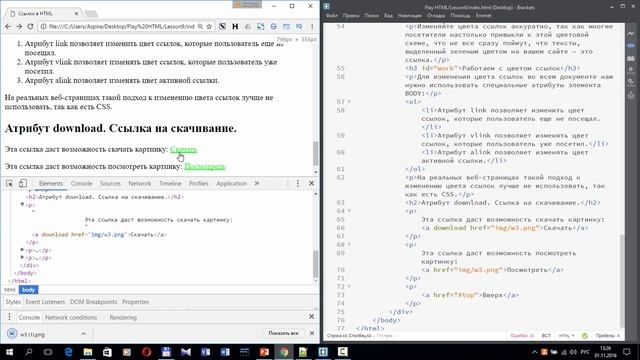Reload the page in Chrome
This screenshot has height=360, width=640.
30,26
